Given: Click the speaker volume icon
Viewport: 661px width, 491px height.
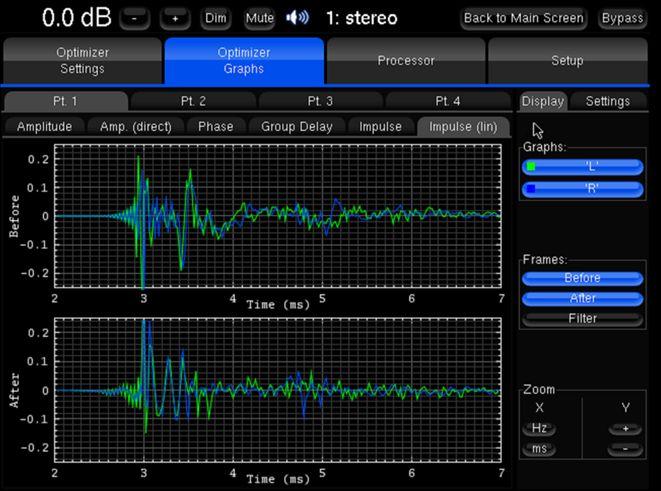Looking at the screenshot, I should pos(297,18).
